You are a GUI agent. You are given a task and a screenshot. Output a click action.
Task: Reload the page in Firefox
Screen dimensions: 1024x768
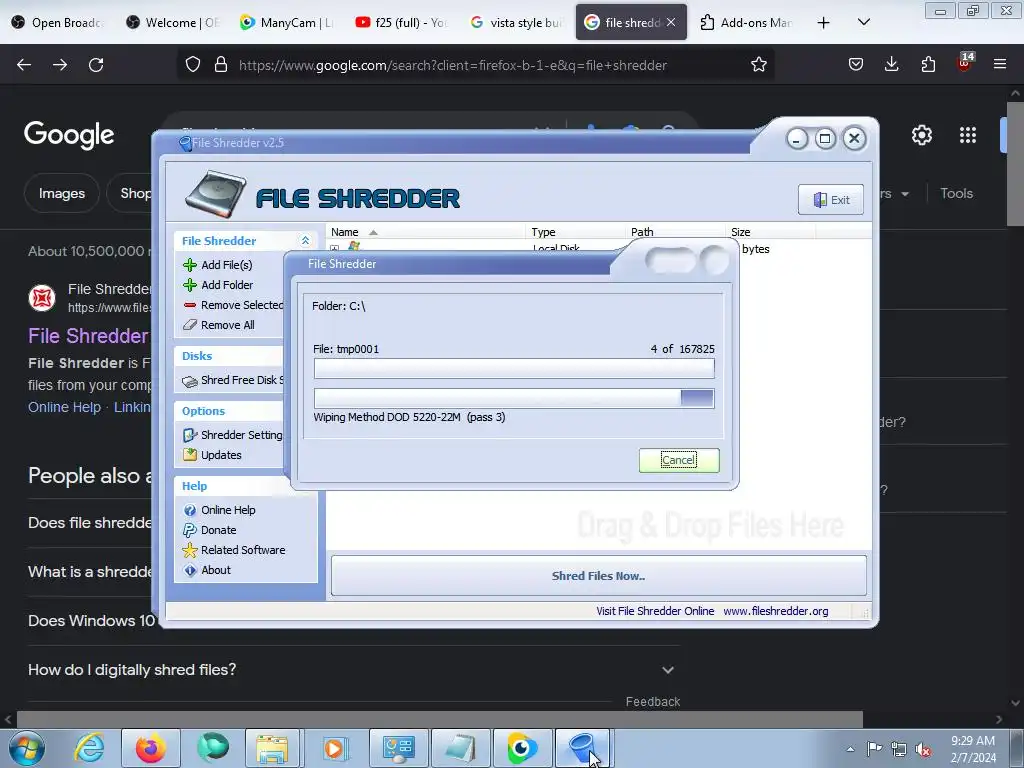96,64
